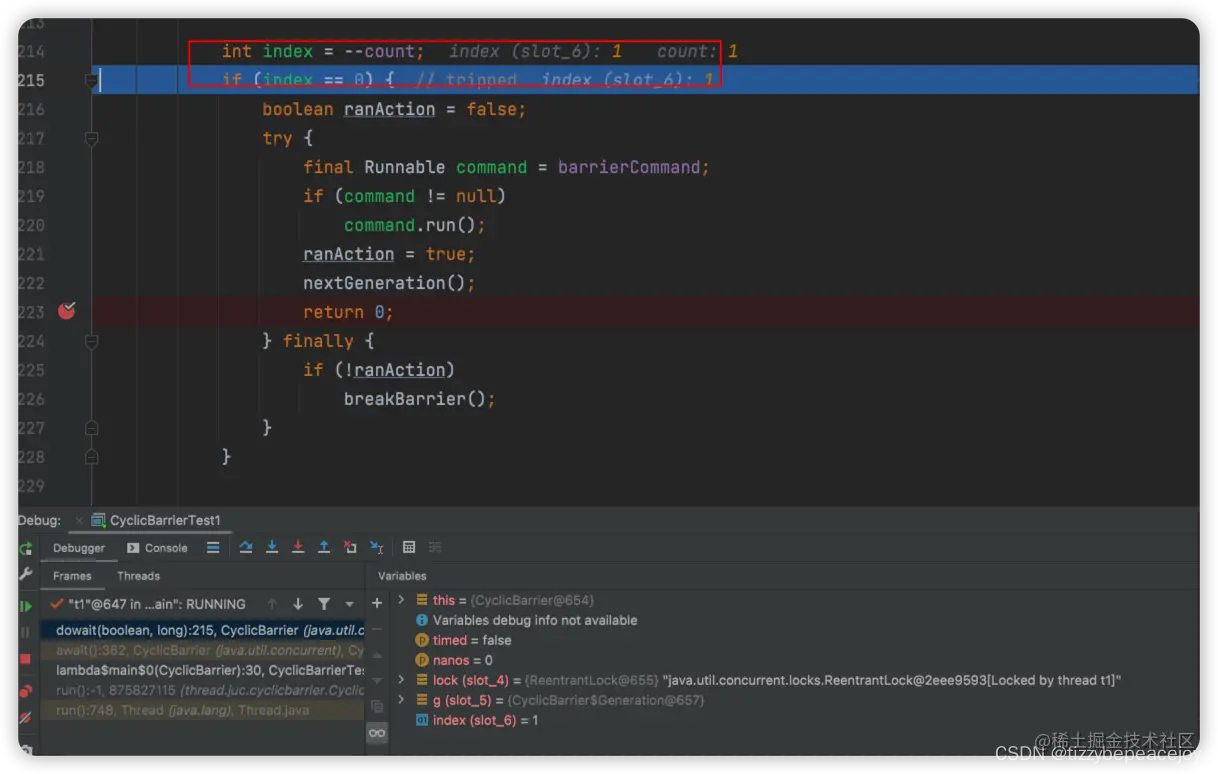This screenshot has width=1218, height=774.
Task: Click the Debug: tool window label
Action: 39,520
